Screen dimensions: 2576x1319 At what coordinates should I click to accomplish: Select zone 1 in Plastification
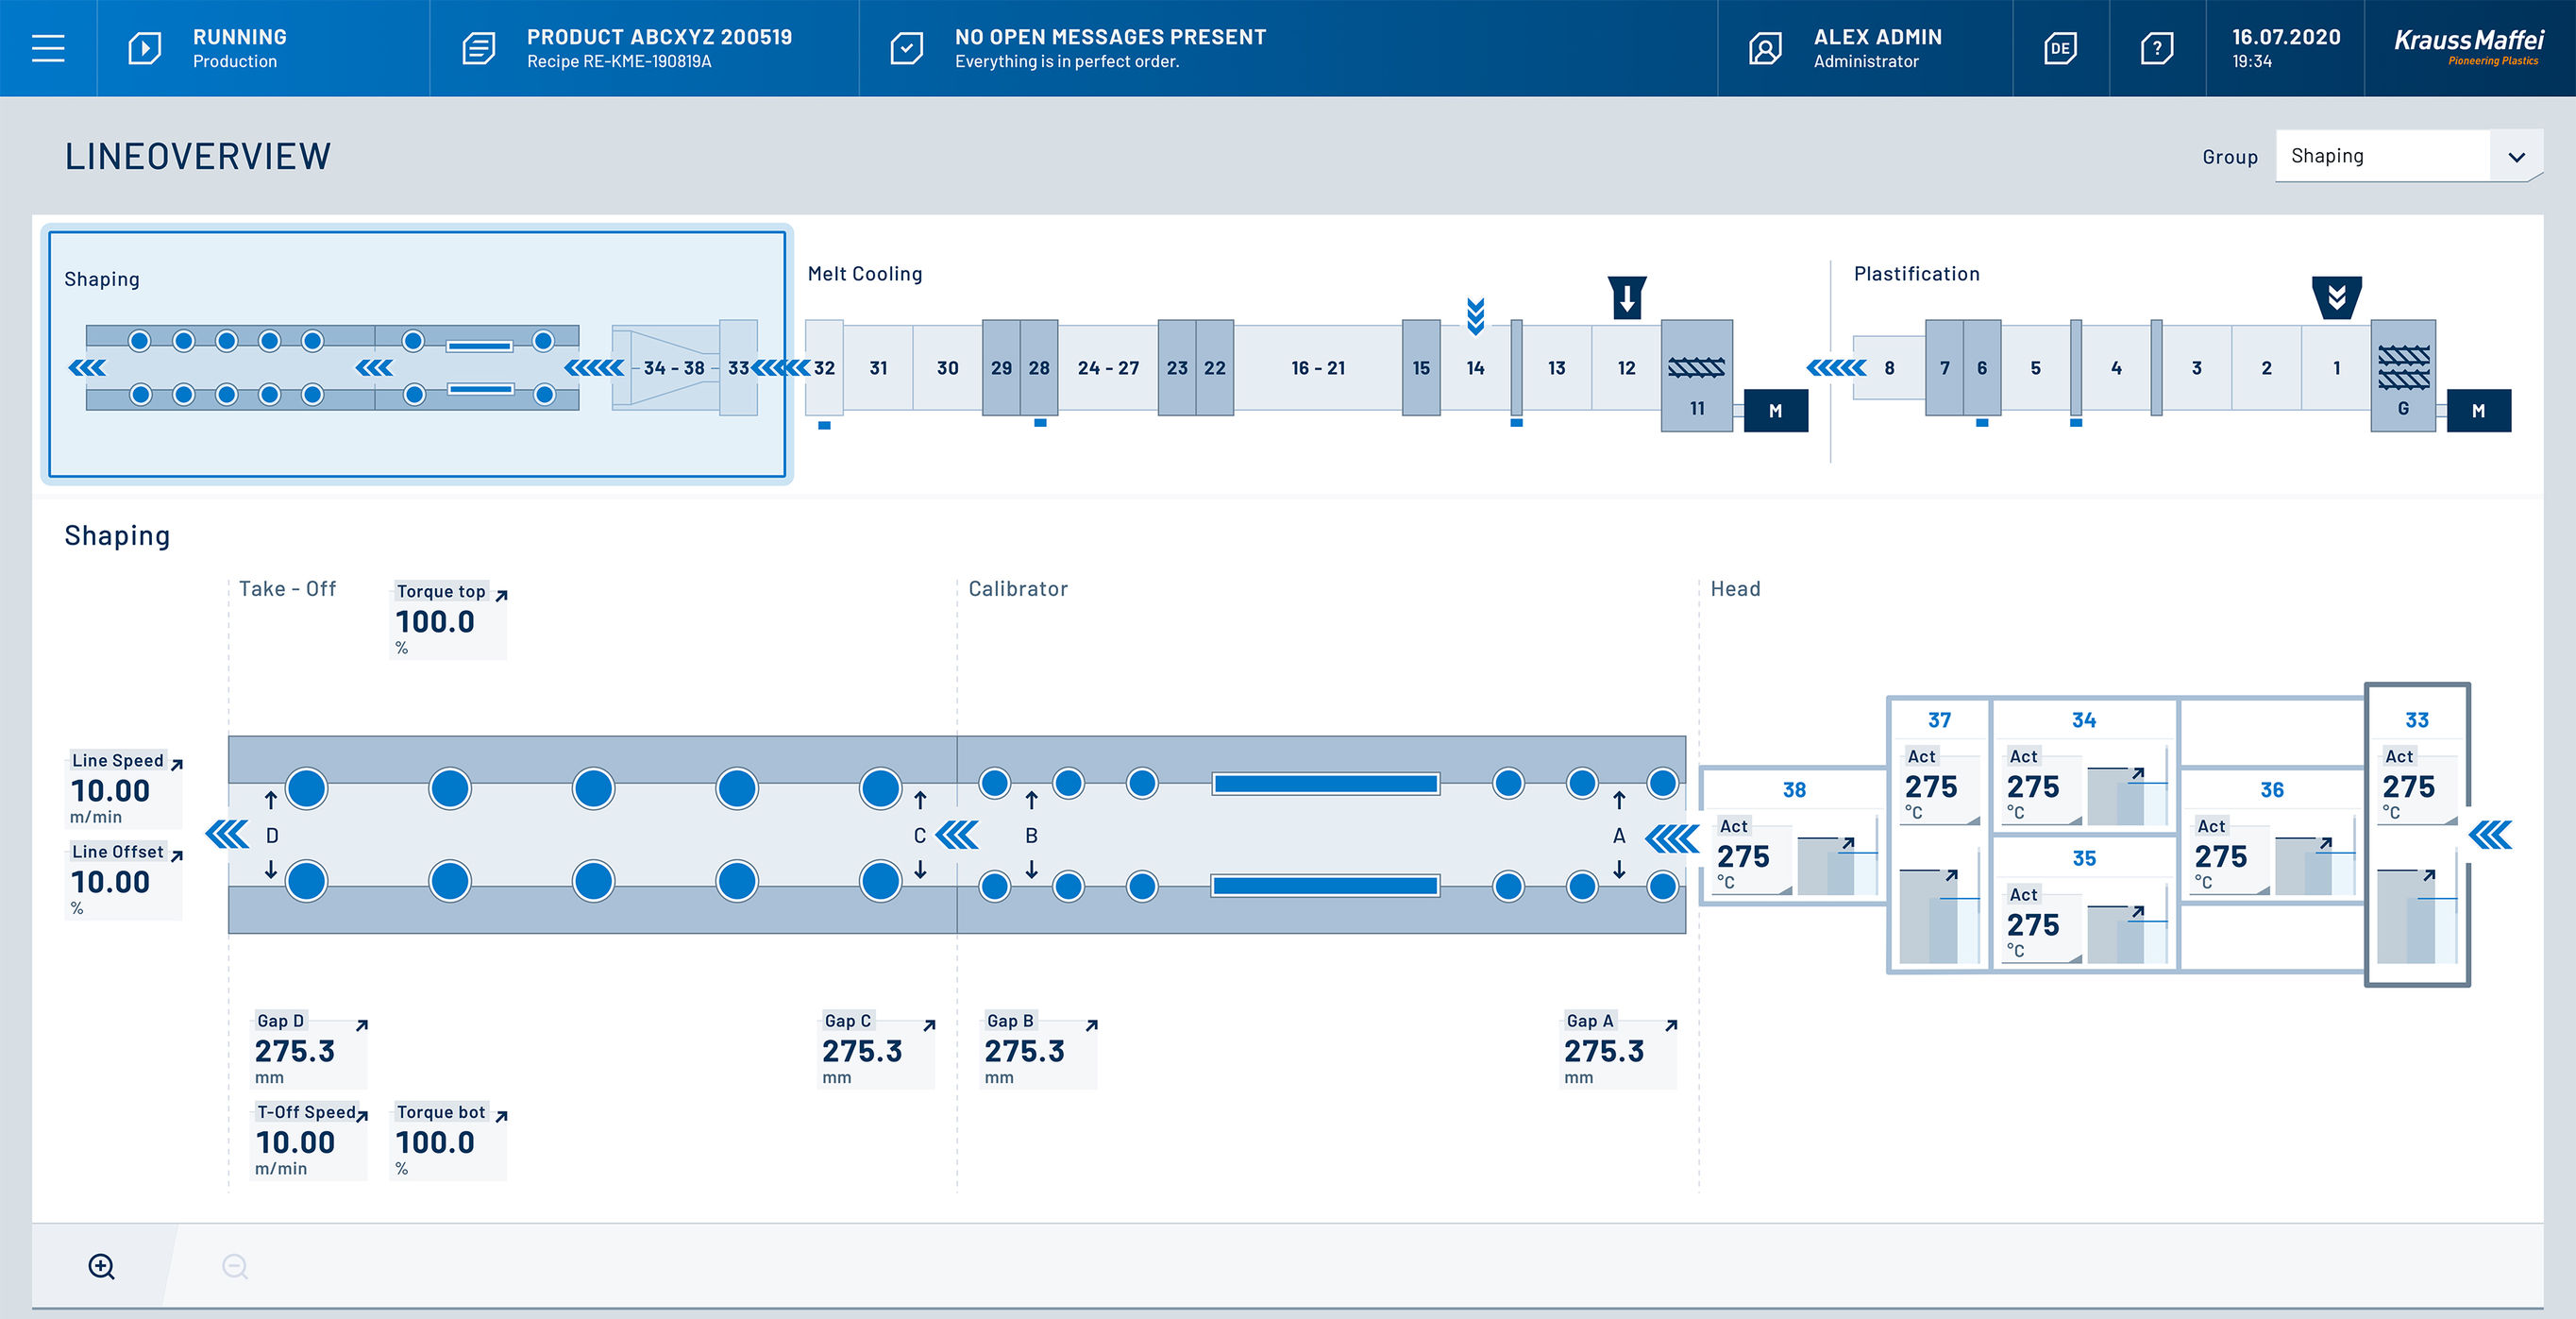(2336, 367)
